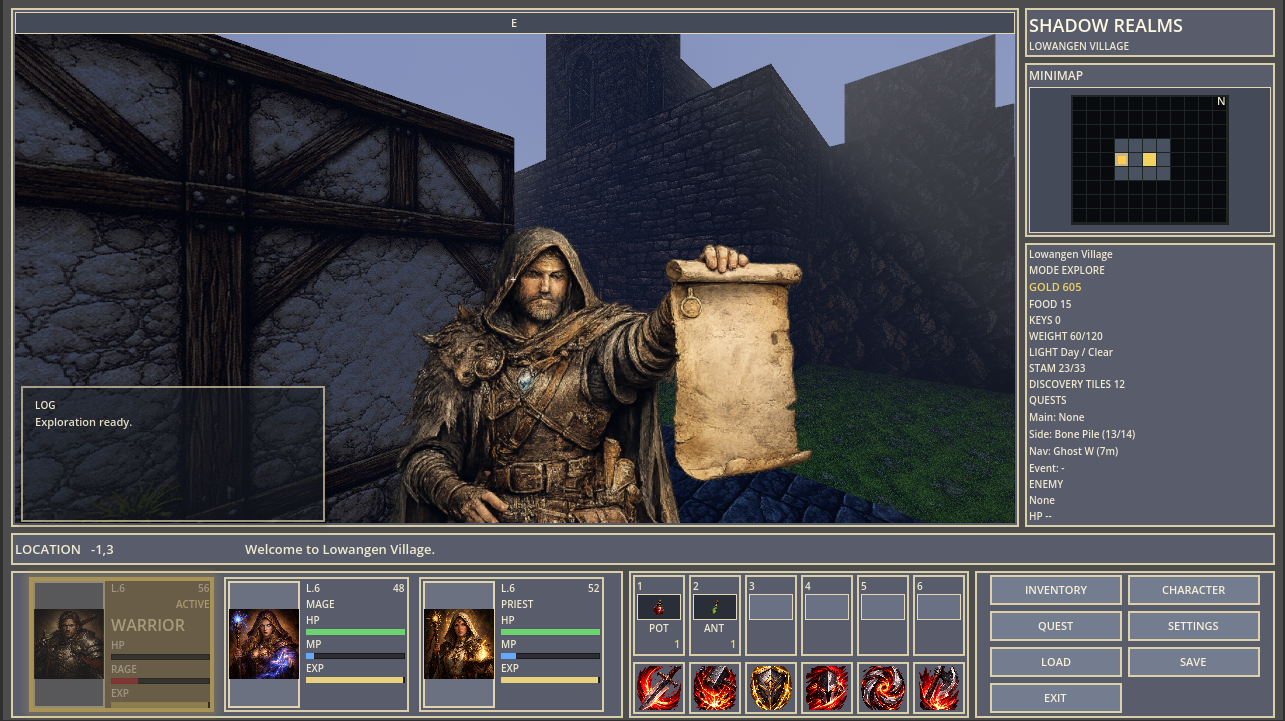Screen dimensions: 1285x721
Task: Click the MINIMAP panel heading
Action: [1056, 75]
